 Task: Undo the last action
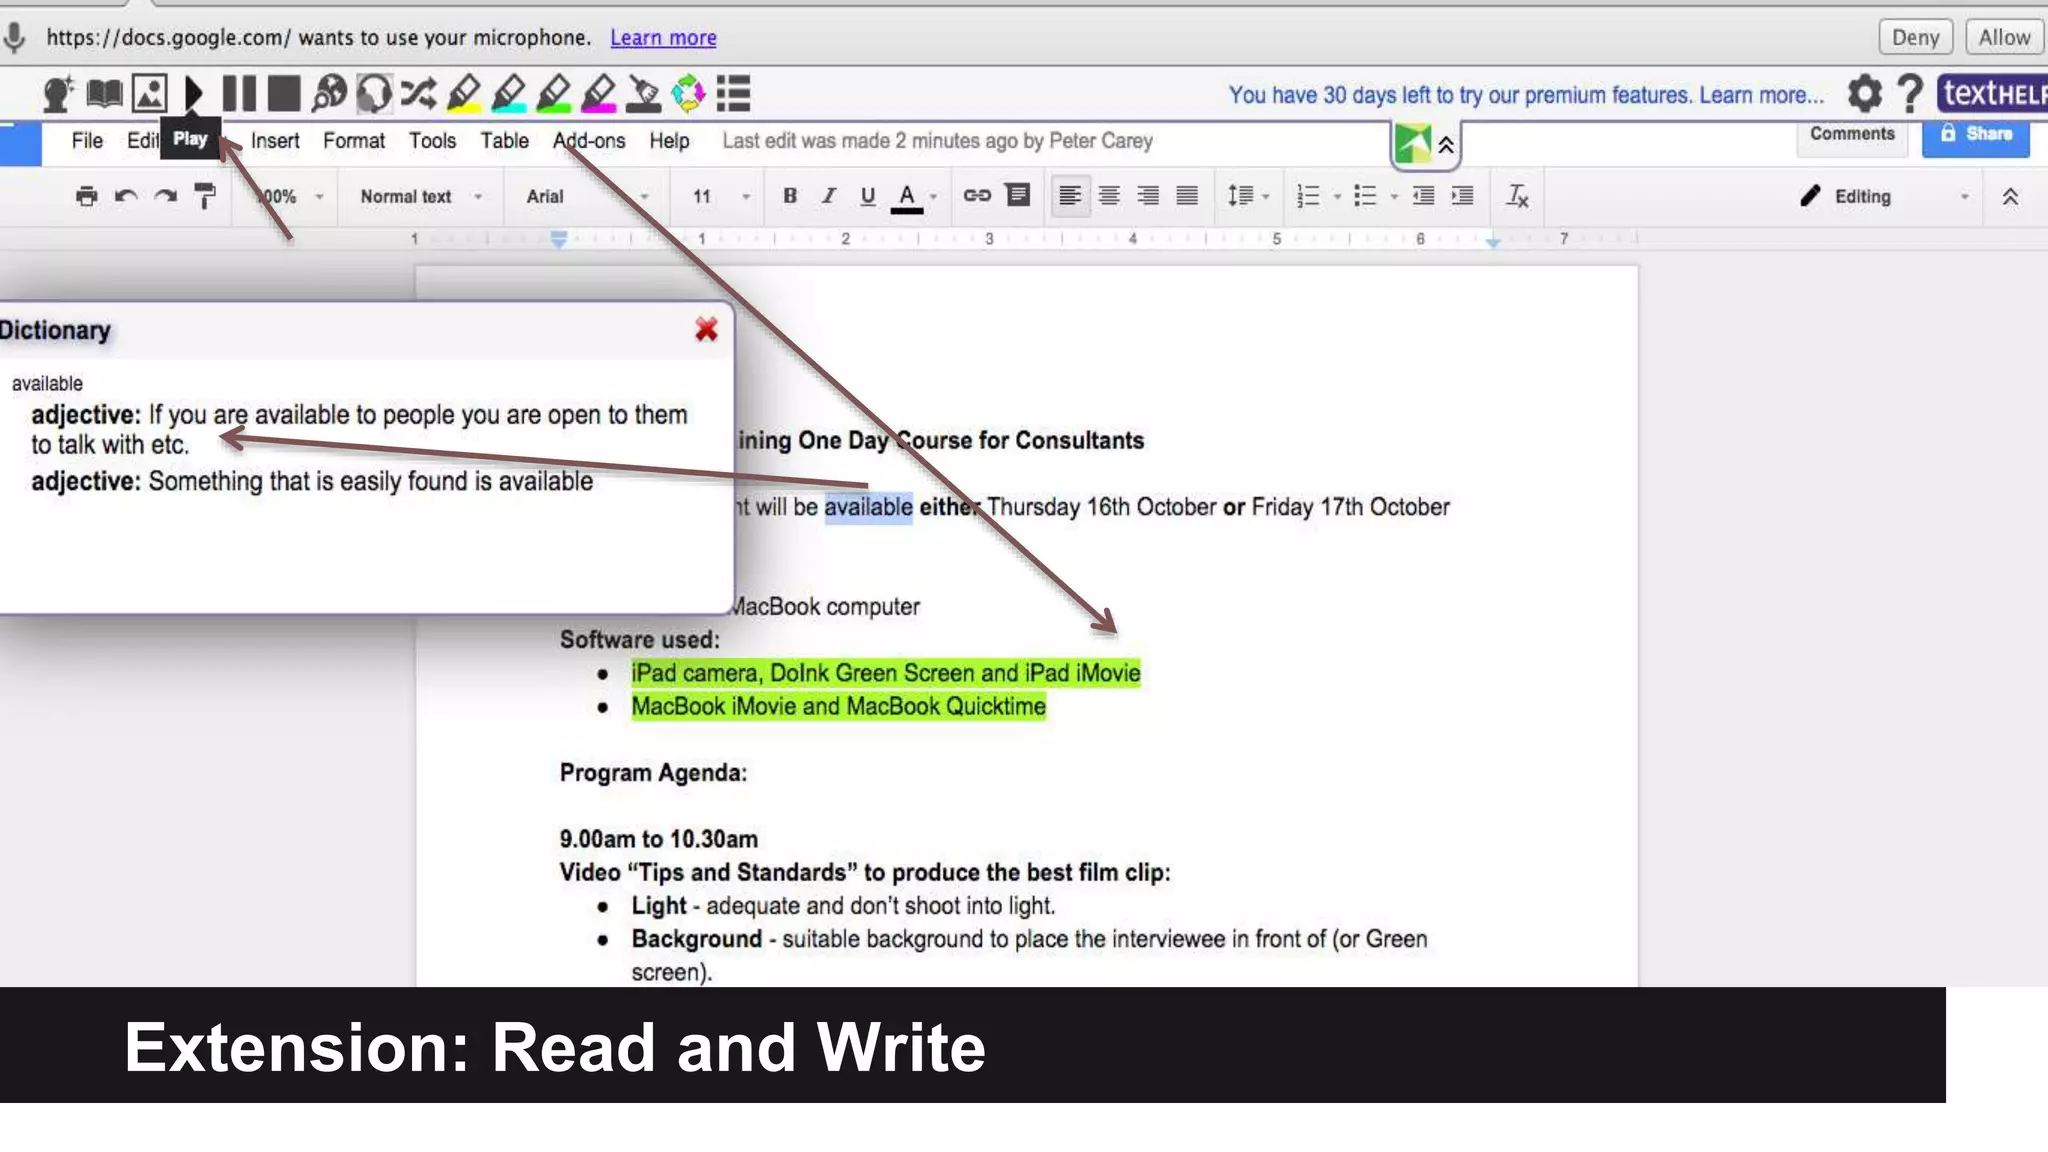coord(126,196)
